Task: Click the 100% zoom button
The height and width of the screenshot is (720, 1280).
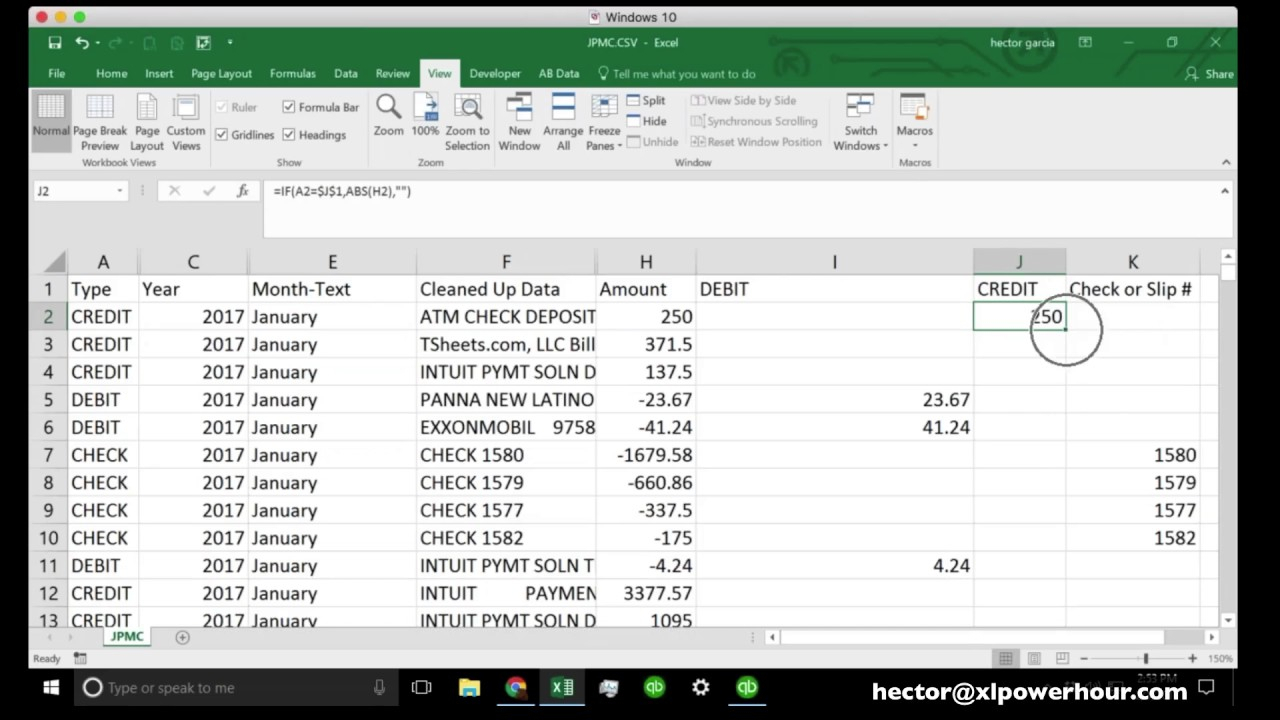Action: click(x=425, y=113)
